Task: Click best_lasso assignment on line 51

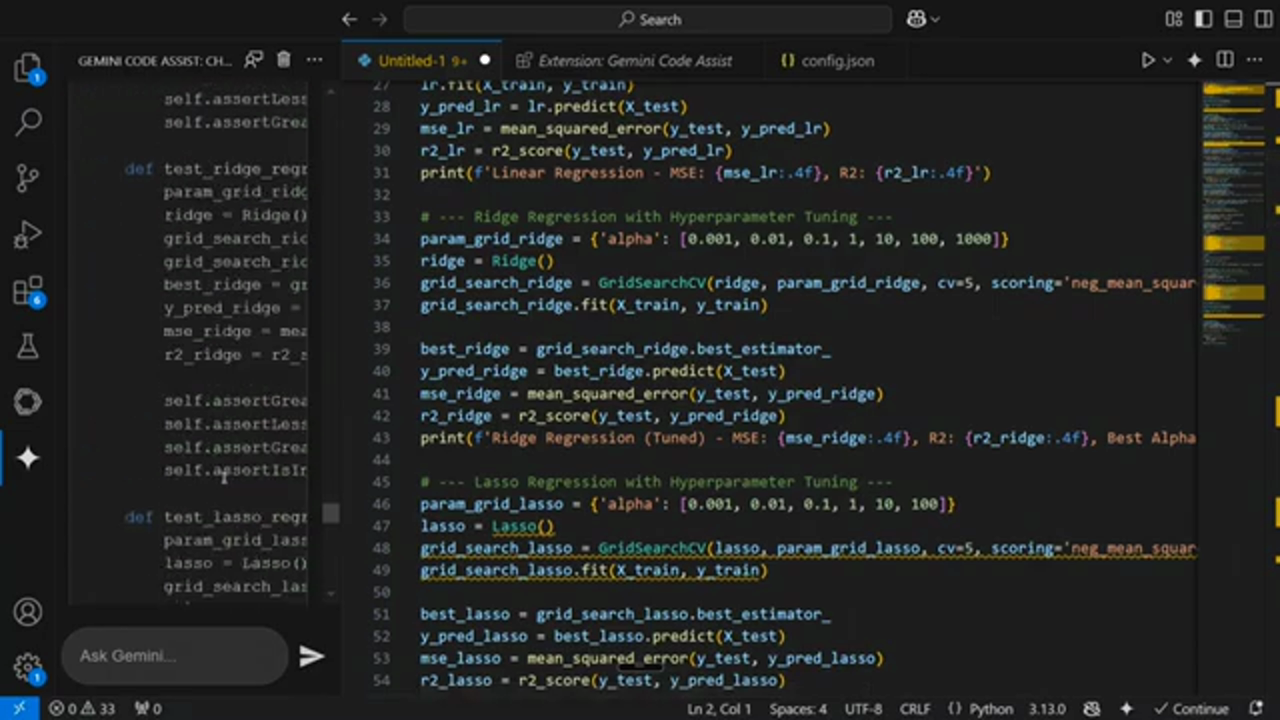Action: (625, 614)
